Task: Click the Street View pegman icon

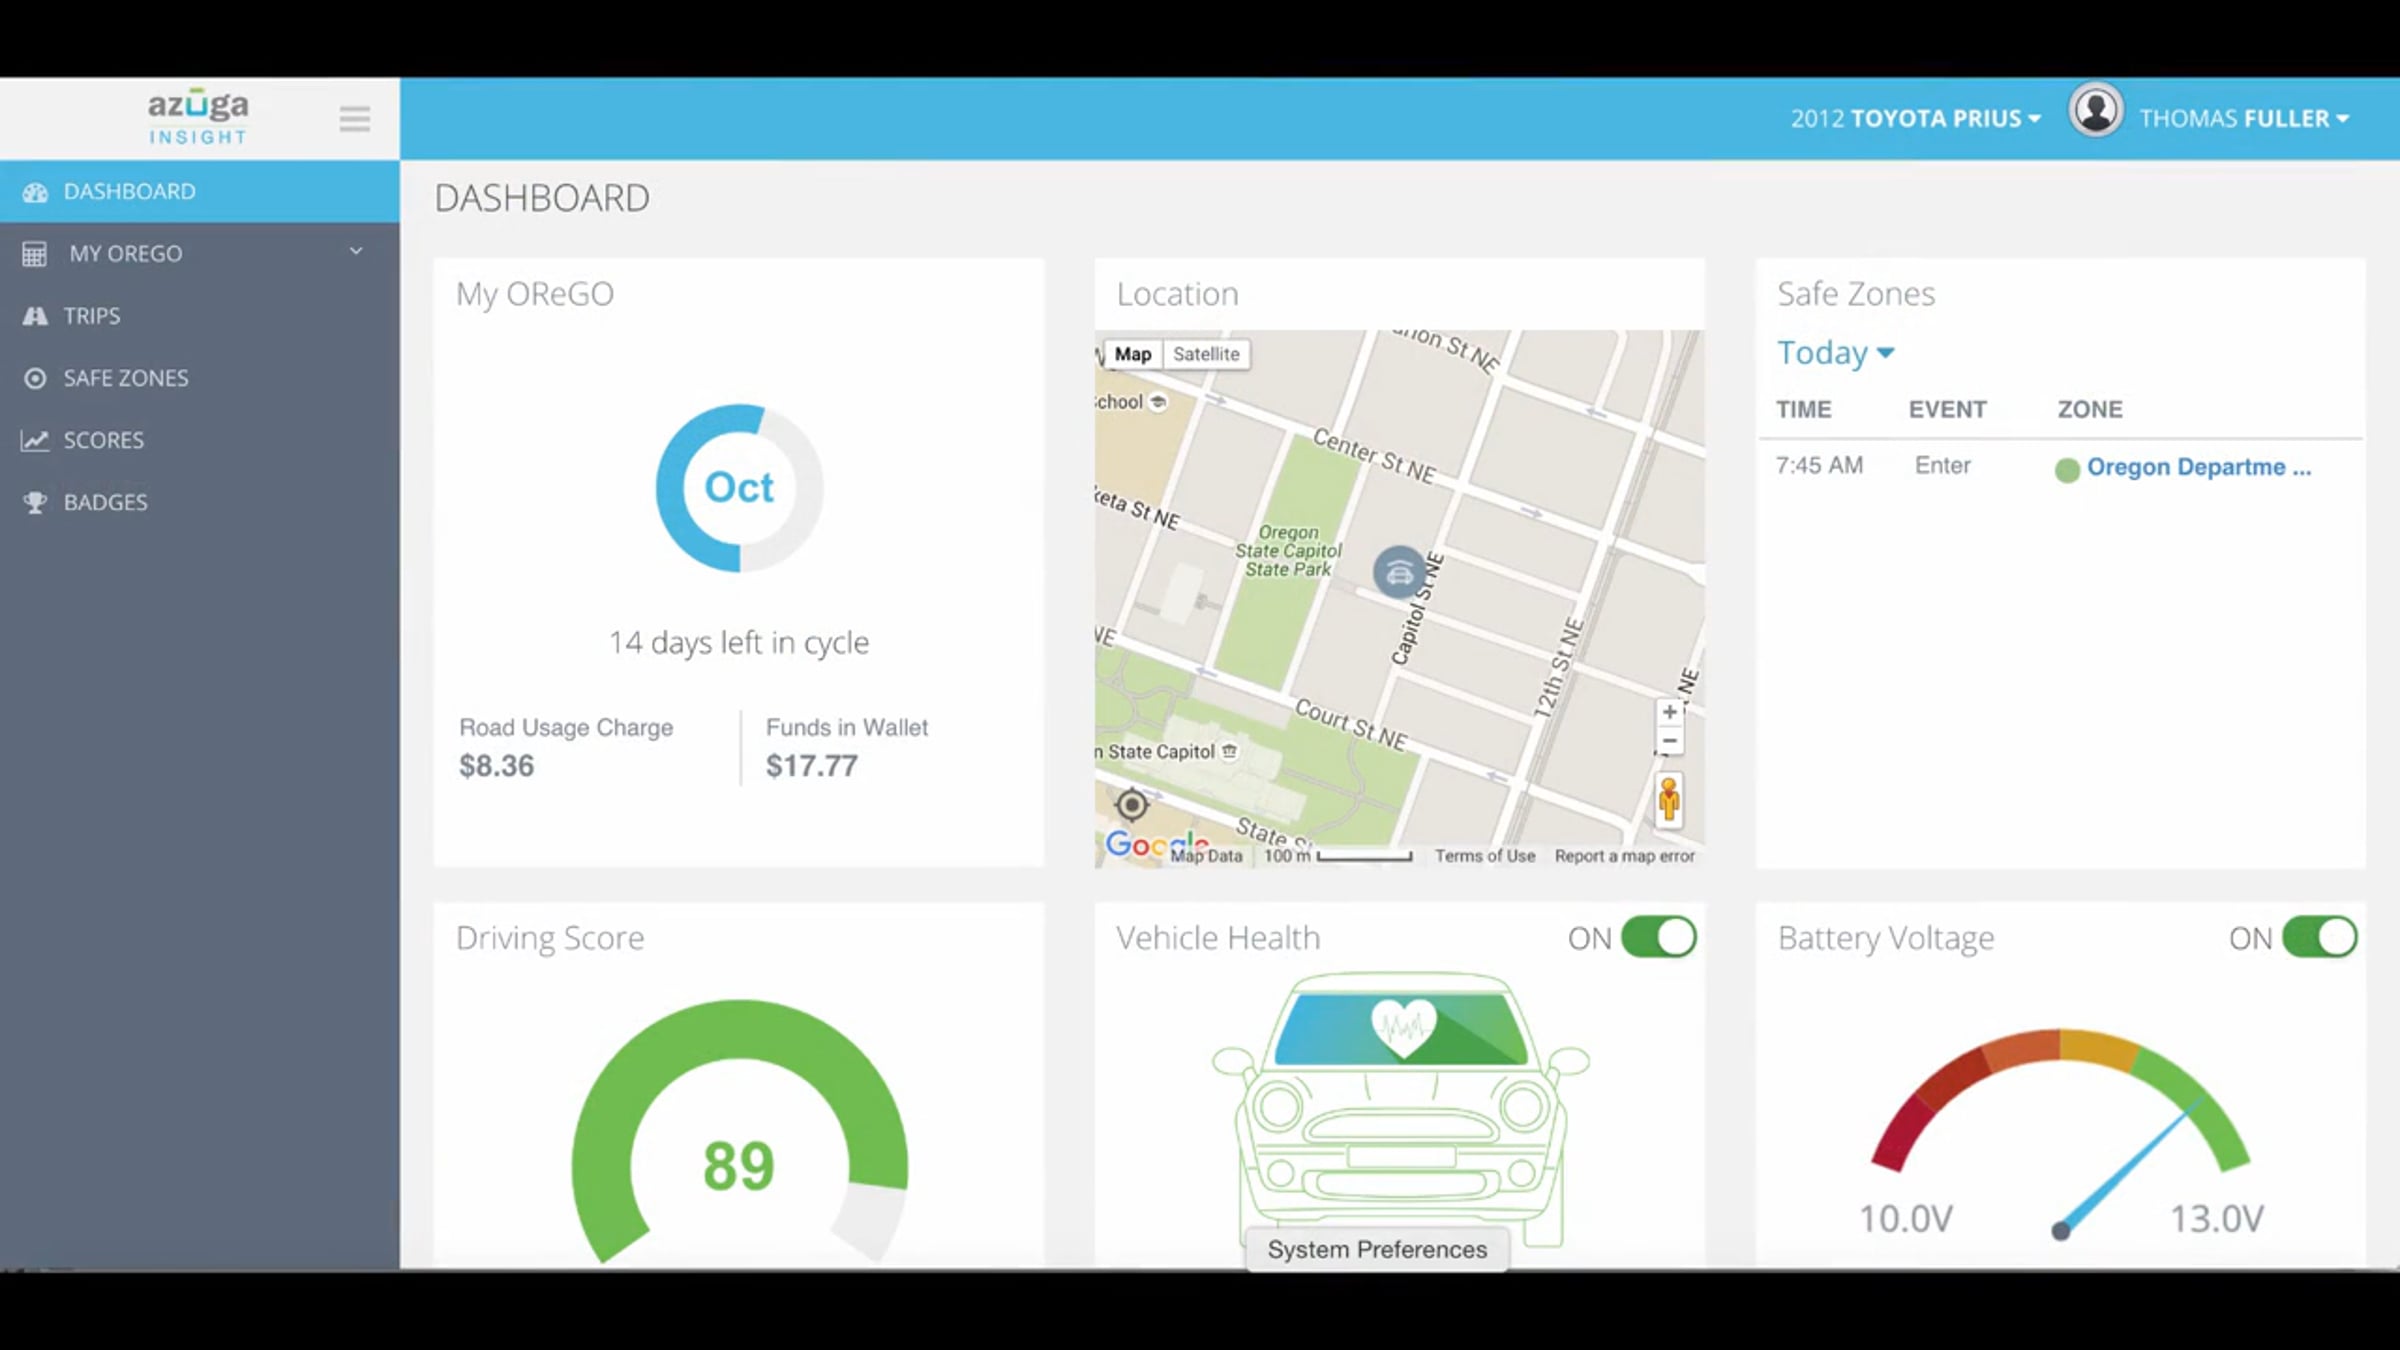Action: [x=1669, y=800]
